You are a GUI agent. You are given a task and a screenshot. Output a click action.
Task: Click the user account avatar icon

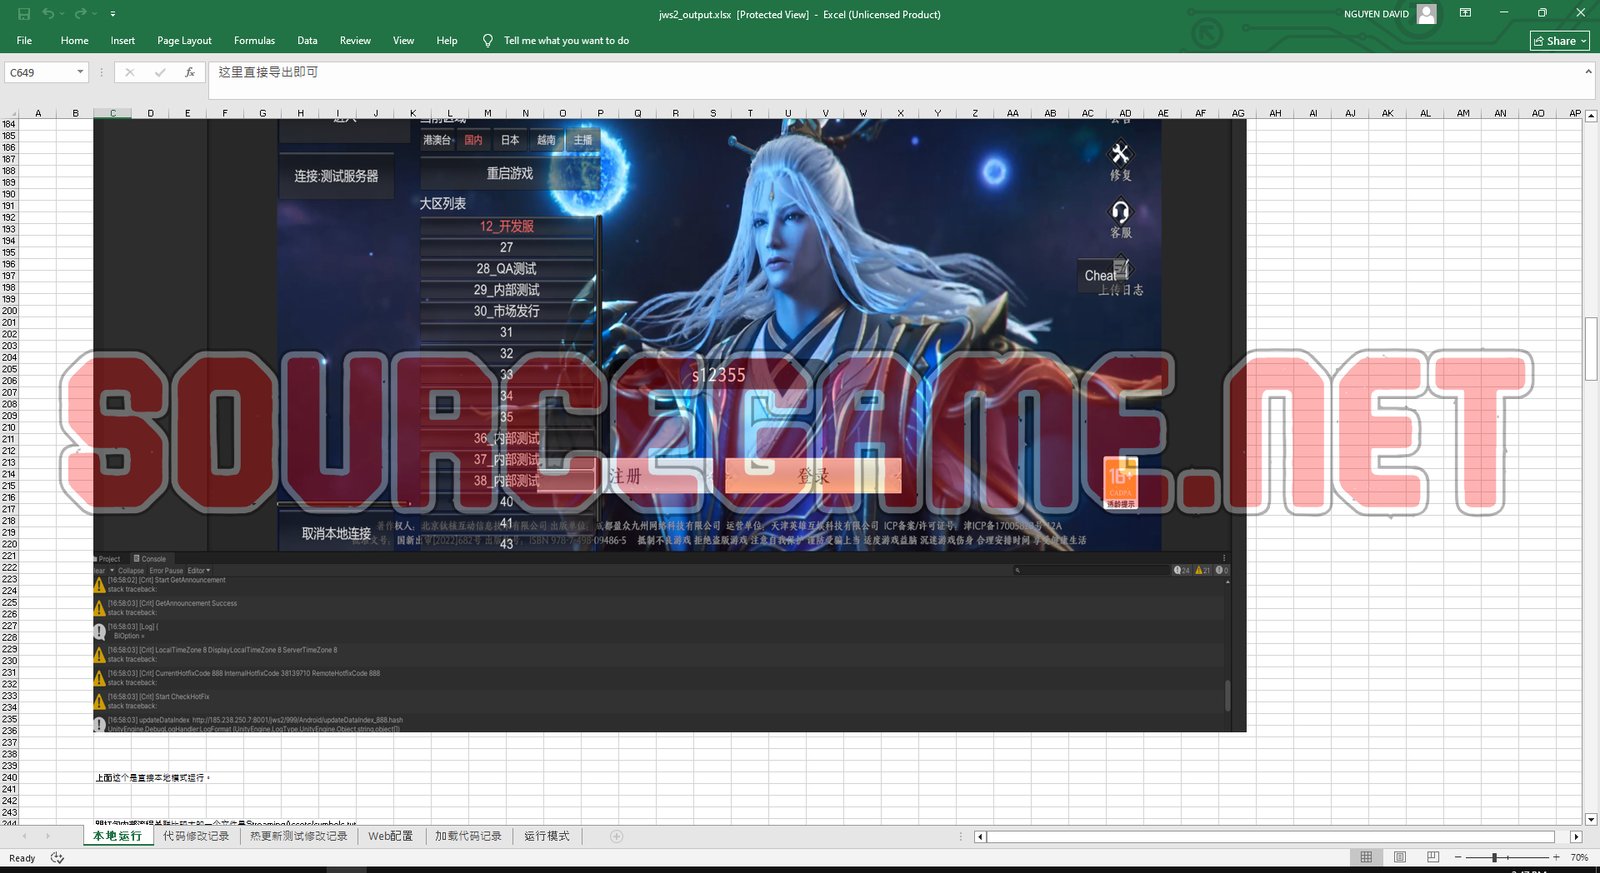(1427, 14)
